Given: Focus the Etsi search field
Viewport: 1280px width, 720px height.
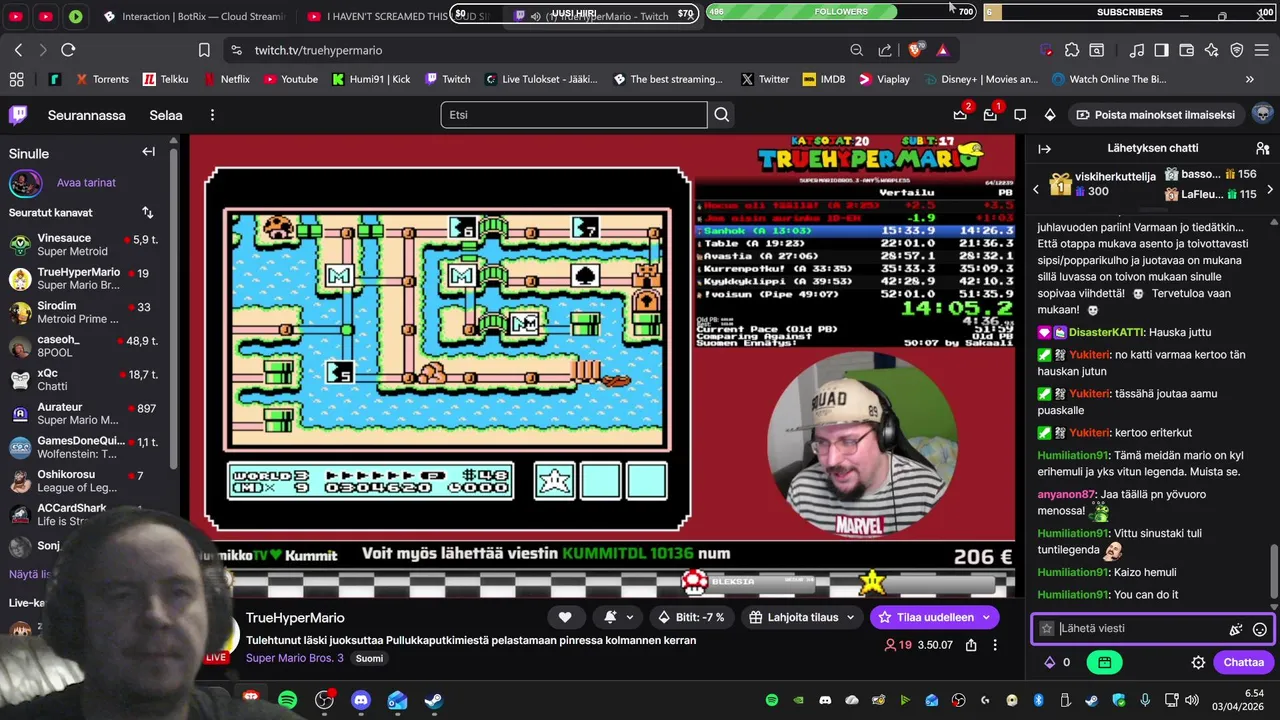Looking at the screenshot, I should (x=574, y=115).
